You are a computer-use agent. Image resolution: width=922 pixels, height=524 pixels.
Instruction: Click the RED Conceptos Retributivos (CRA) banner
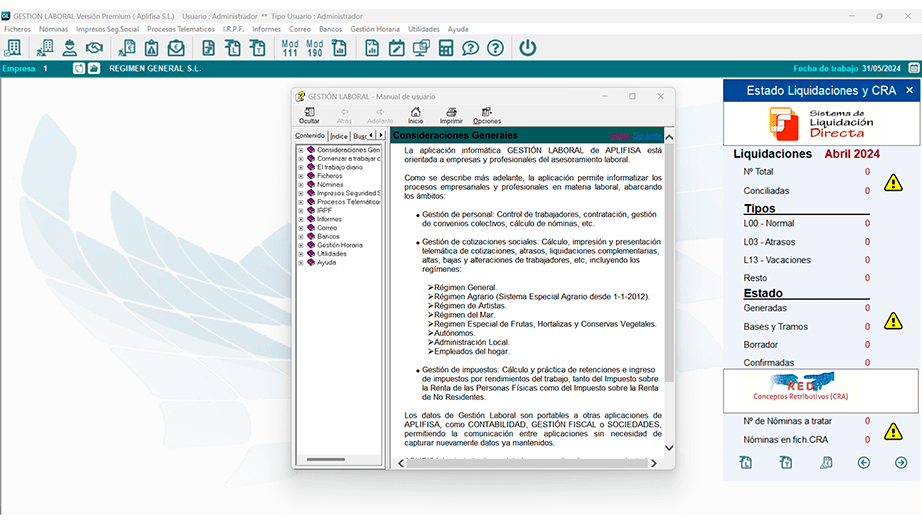coord(820,391)
